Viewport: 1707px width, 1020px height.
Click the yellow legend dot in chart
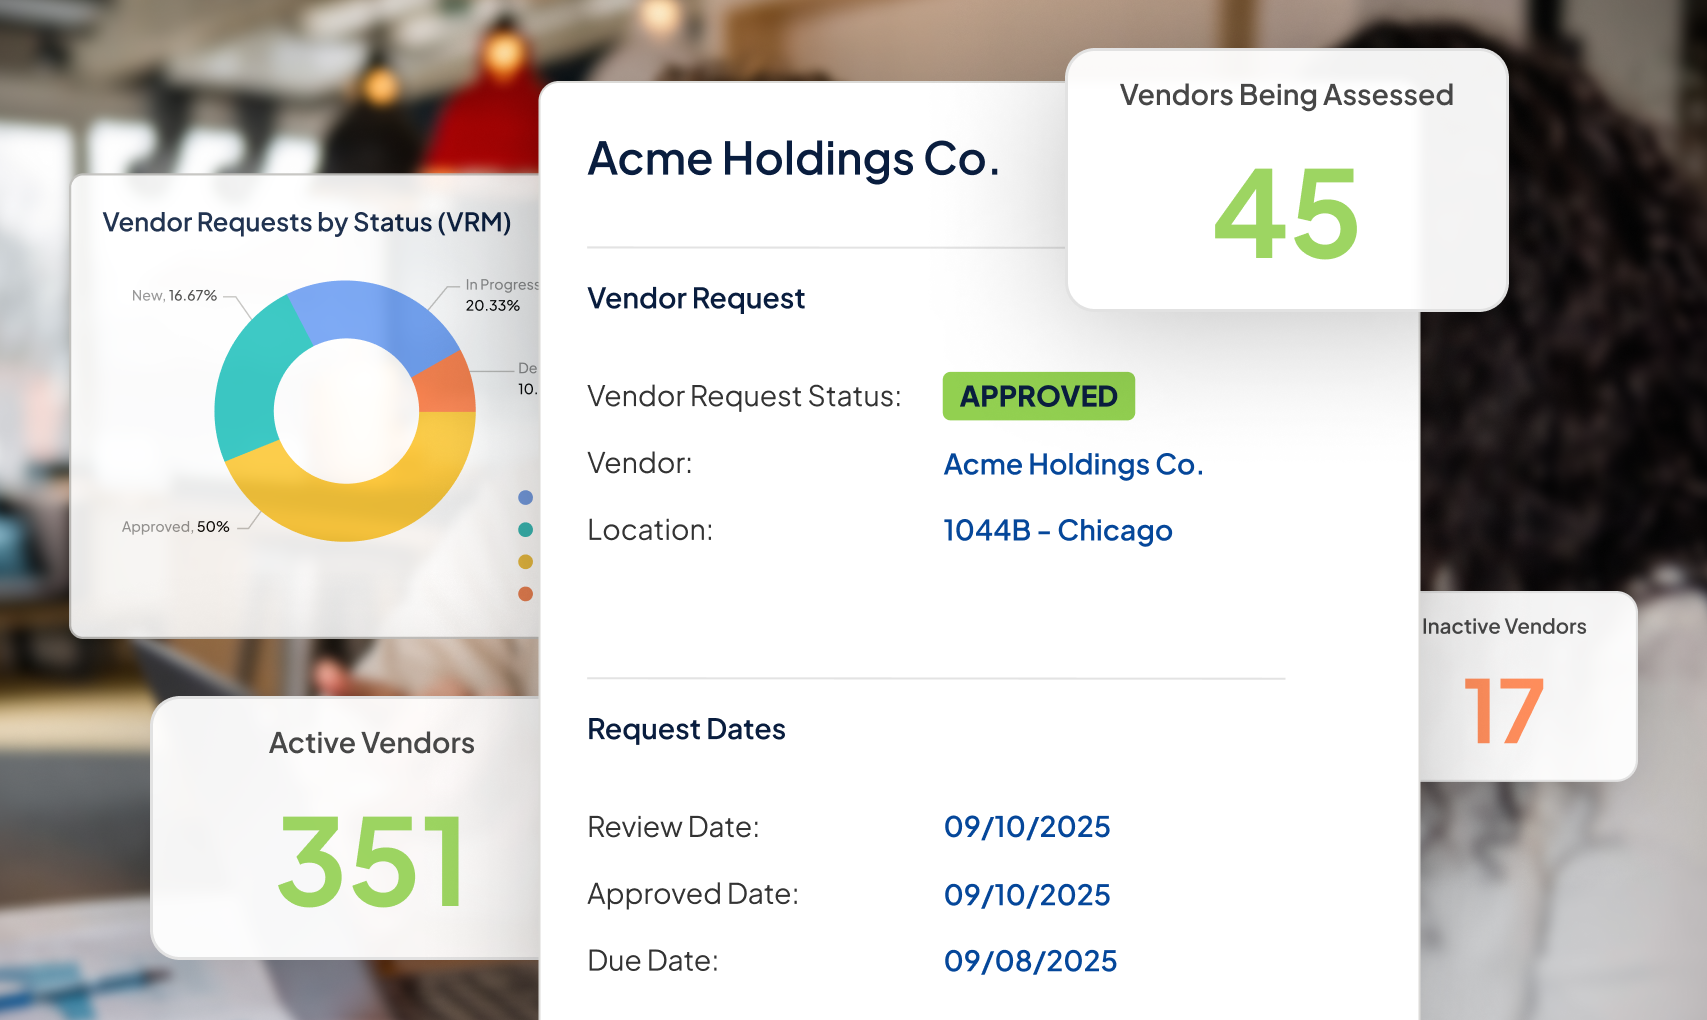pyautogui.click(x=525, y=561)
